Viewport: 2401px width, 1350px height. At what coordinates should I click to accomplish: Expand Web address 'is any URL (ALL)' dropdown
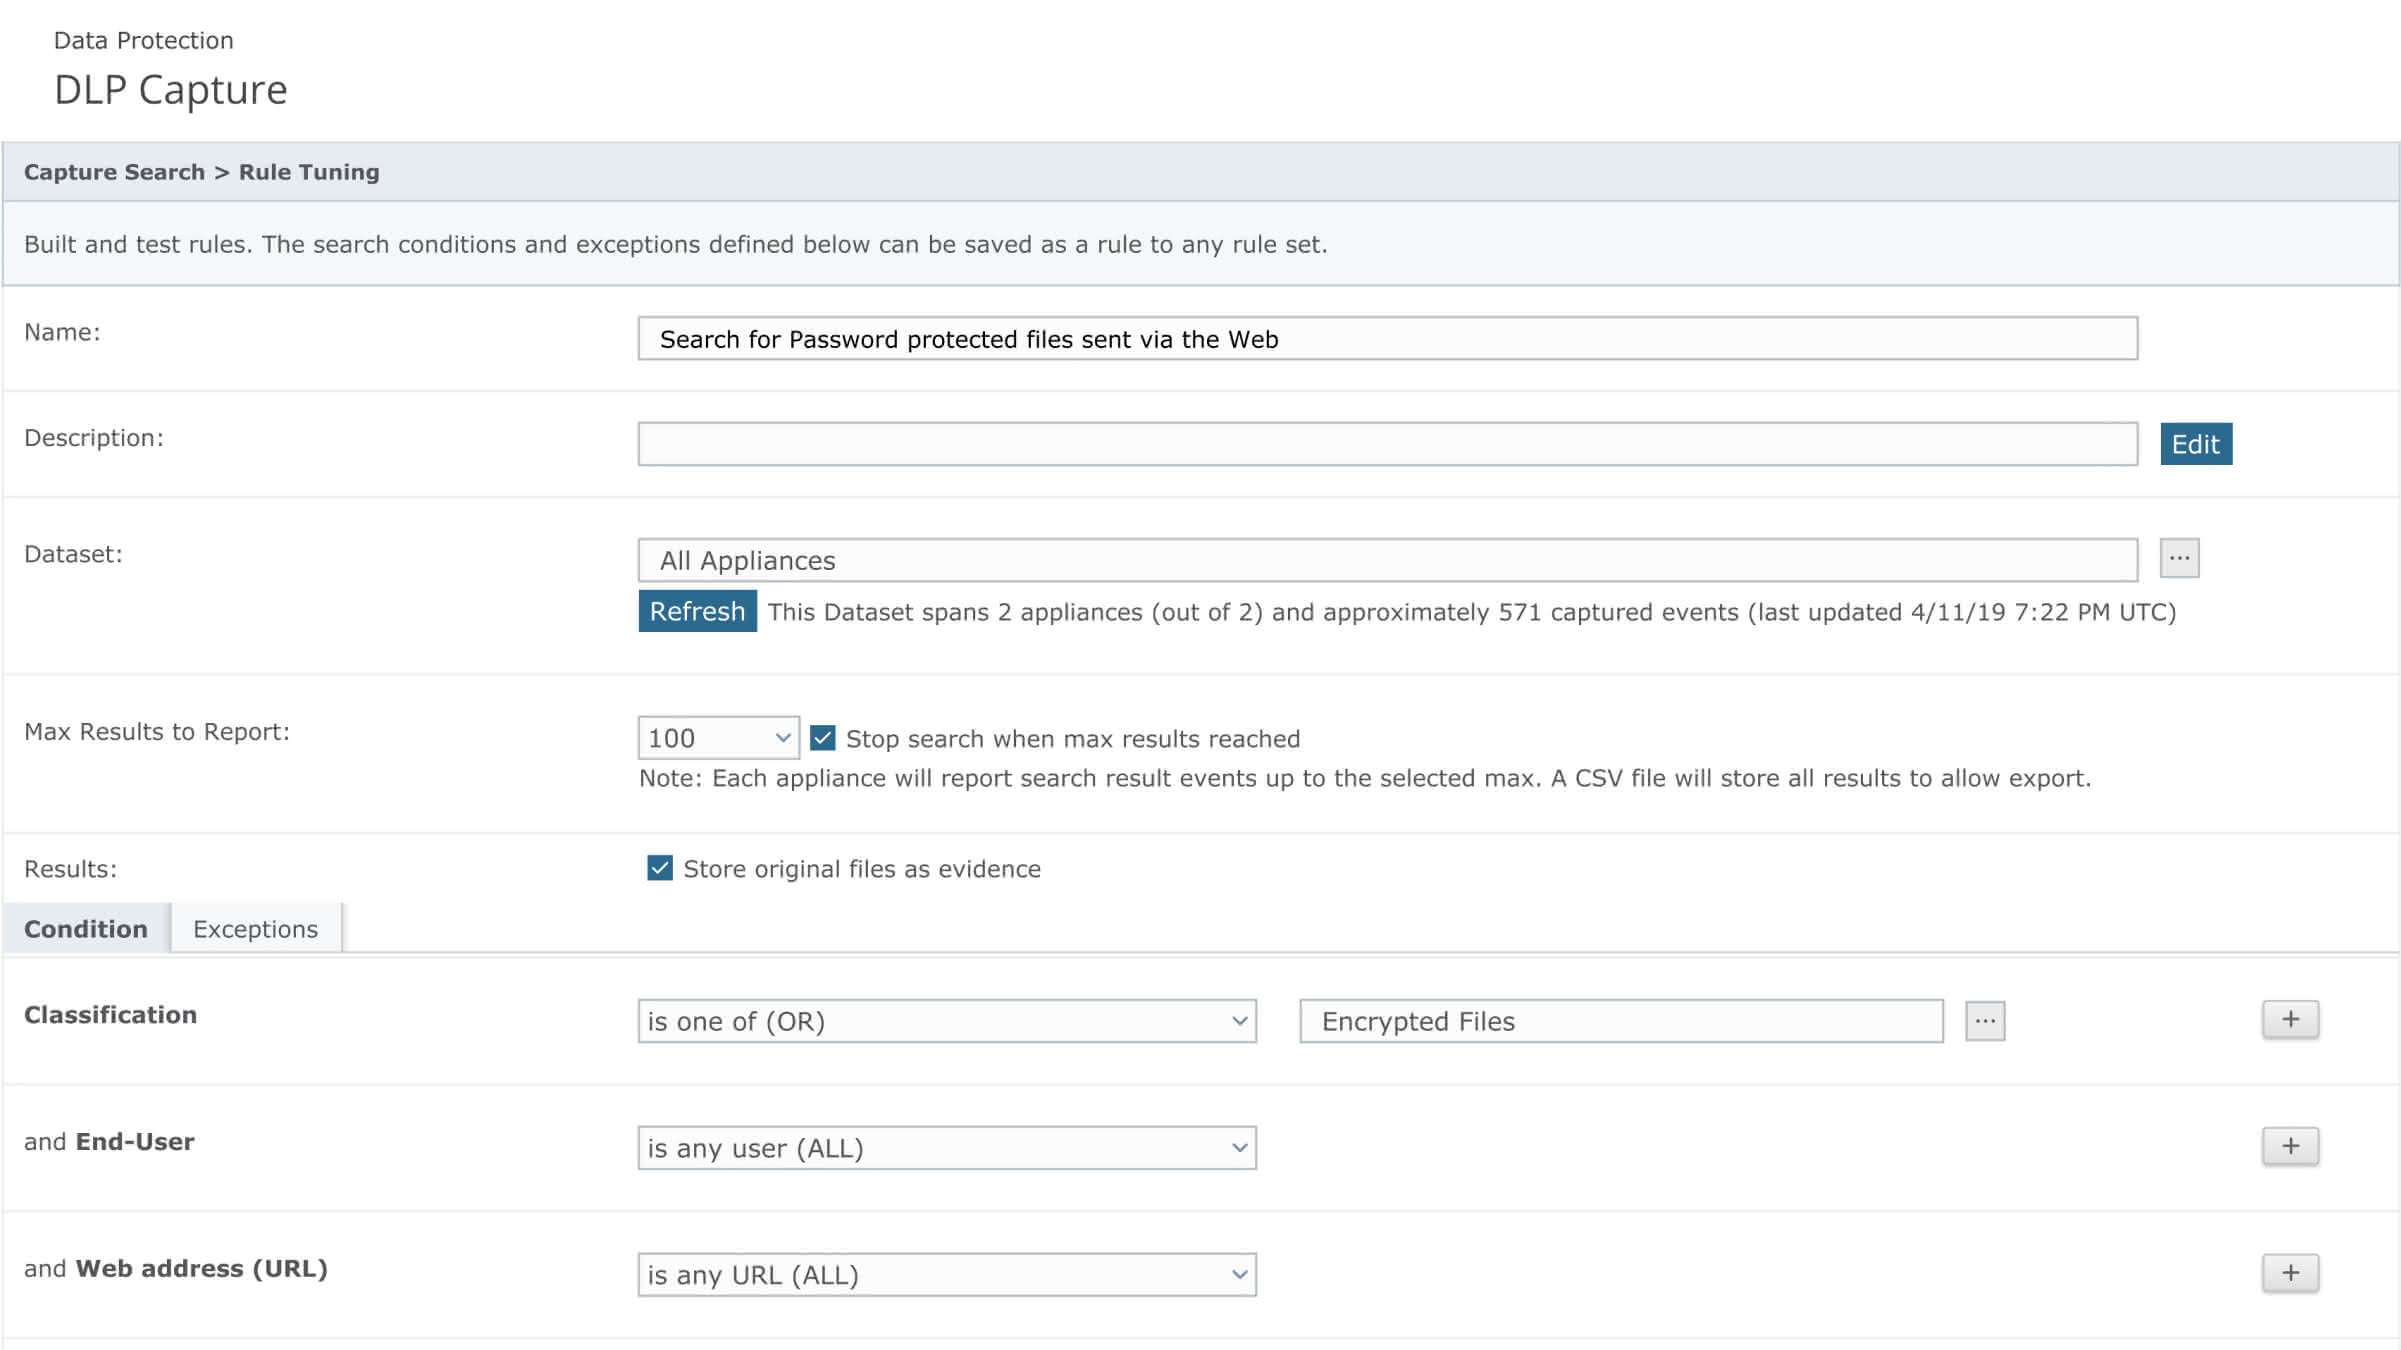click(x=946, y=1275)
